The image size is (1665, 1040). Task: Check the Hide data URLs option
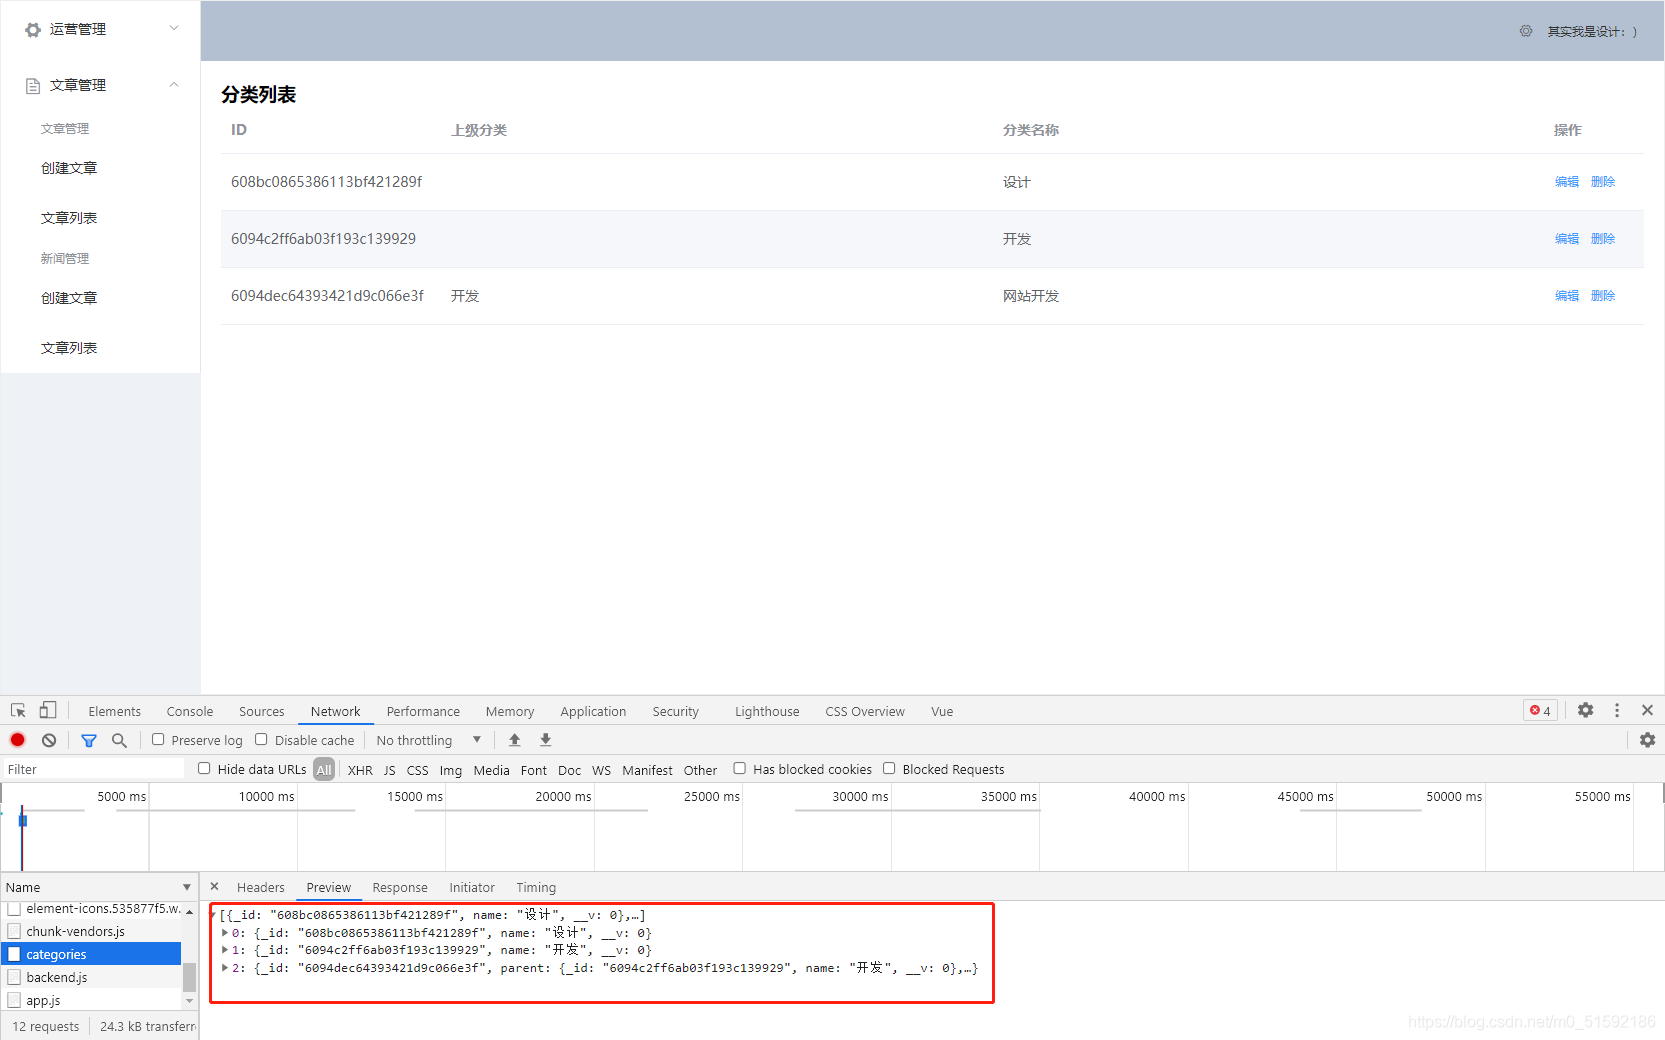point(204,769)
